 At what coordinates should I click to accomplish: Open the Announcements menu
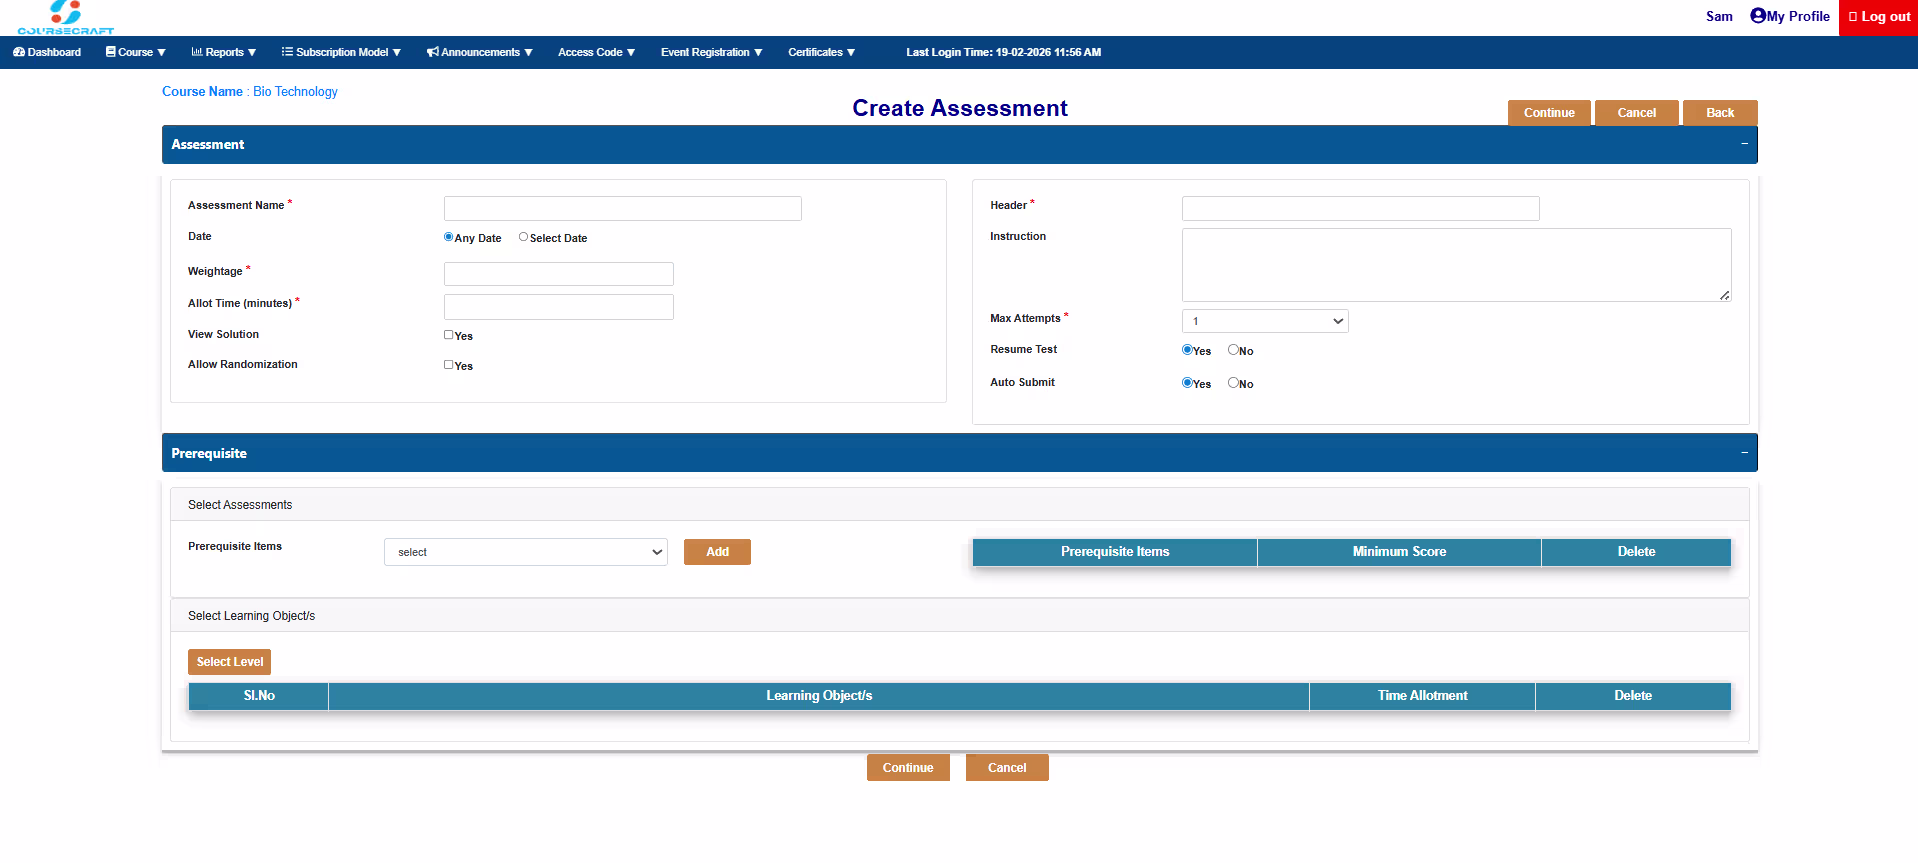[480, 52]
